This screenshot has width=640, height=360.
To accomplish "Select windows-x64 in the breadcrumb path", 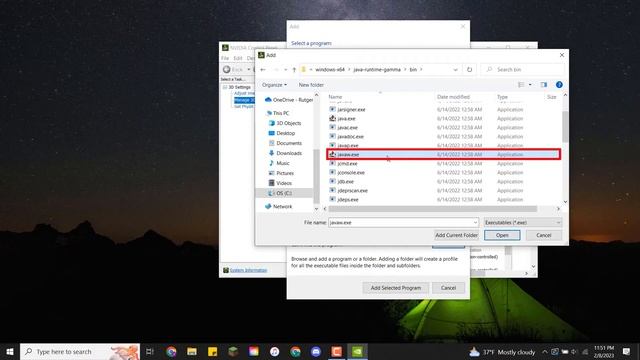I will pos(330,70).
